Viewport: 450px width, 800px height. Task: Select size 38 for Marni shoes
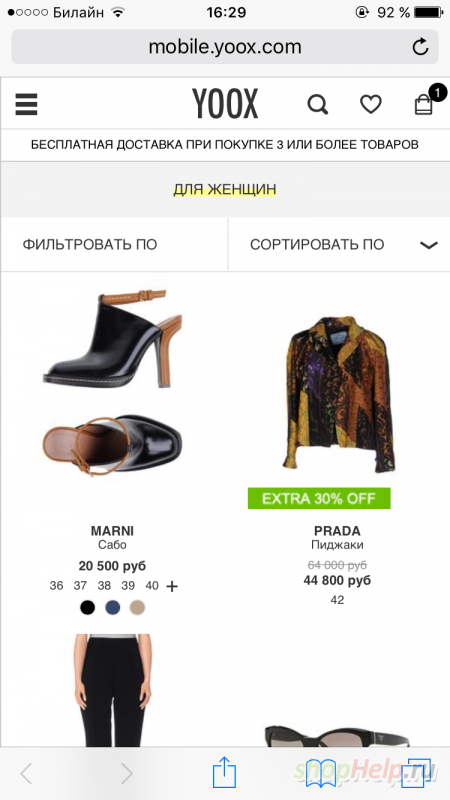click(x=104, y=586)
